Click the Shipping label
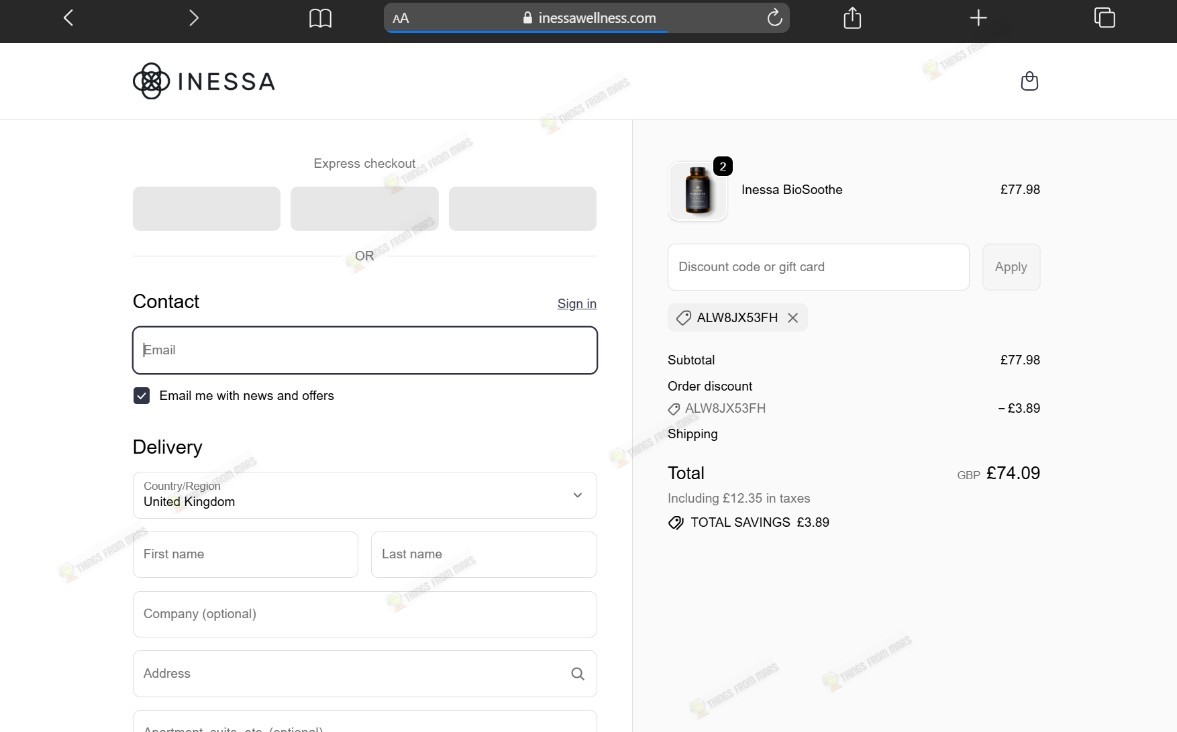This screenshot has height=732, width=1177. click(x=692, y=434)
